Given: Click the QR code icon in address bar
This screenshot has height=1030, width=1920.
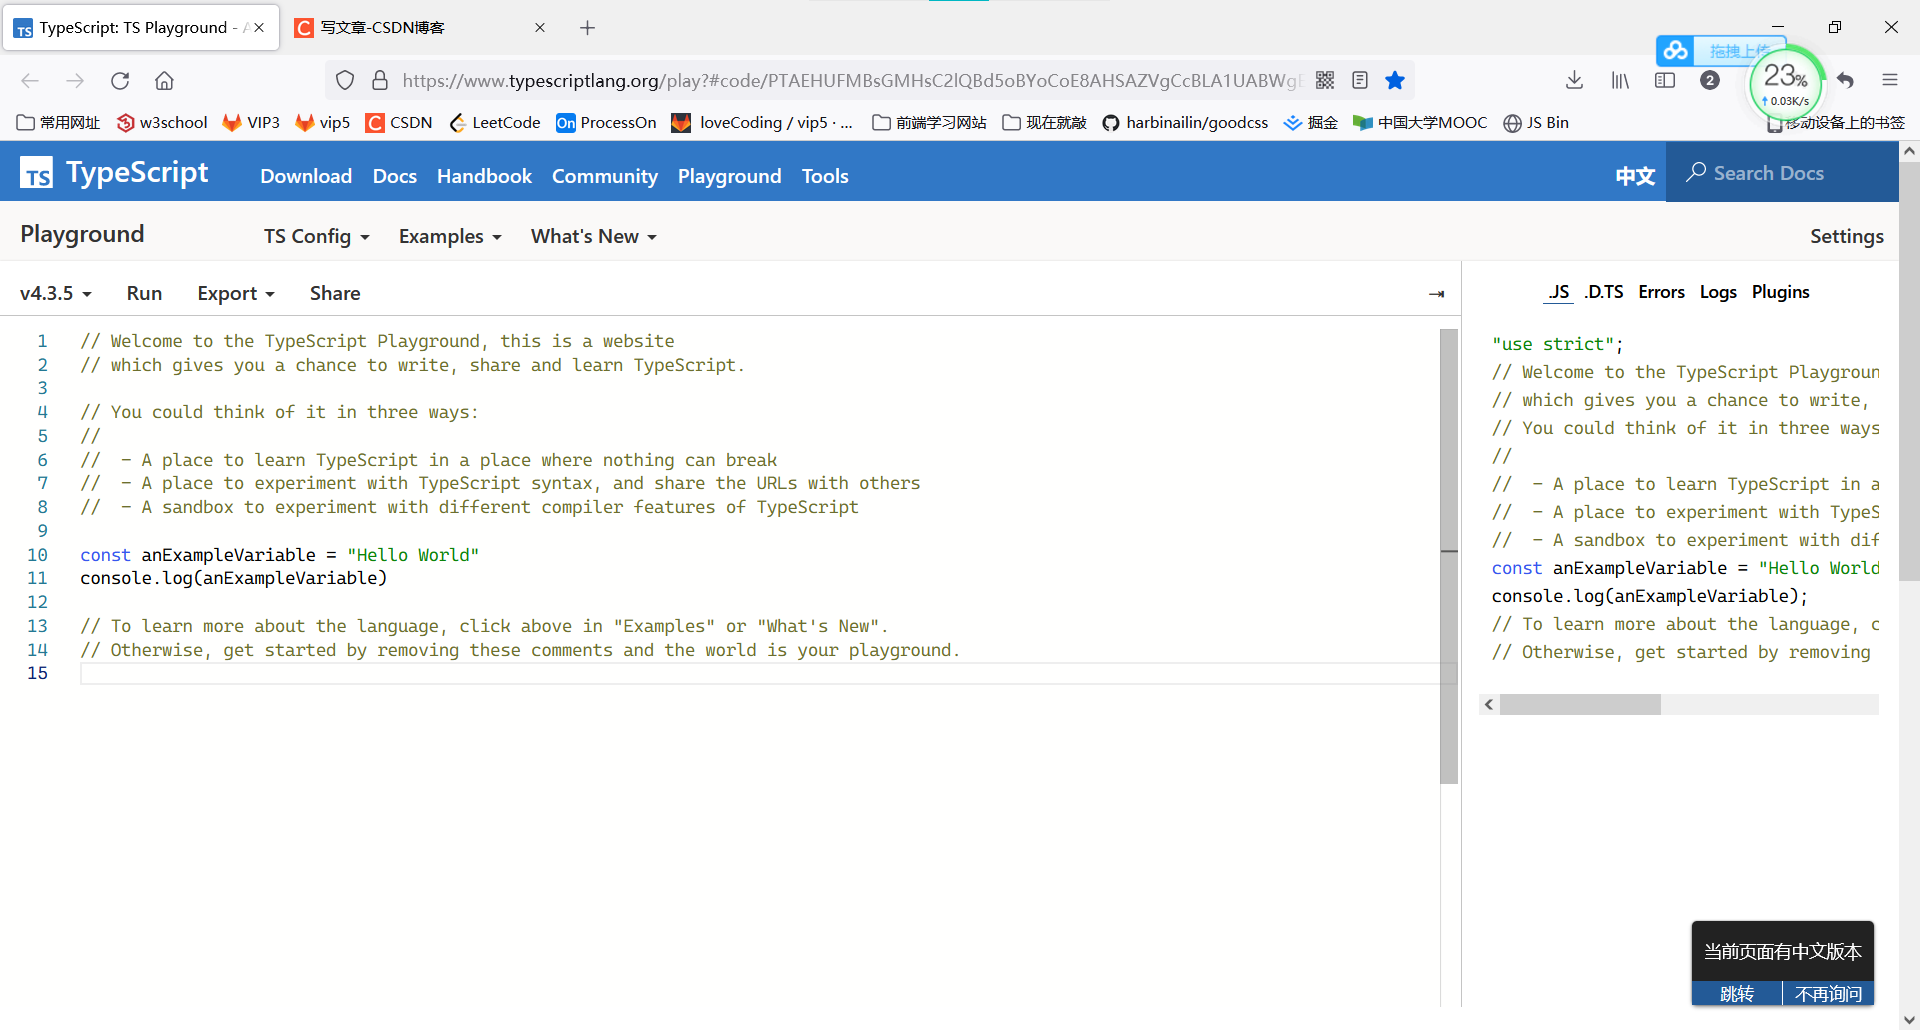Looking at the screenshot, I should pos(1326,80).
